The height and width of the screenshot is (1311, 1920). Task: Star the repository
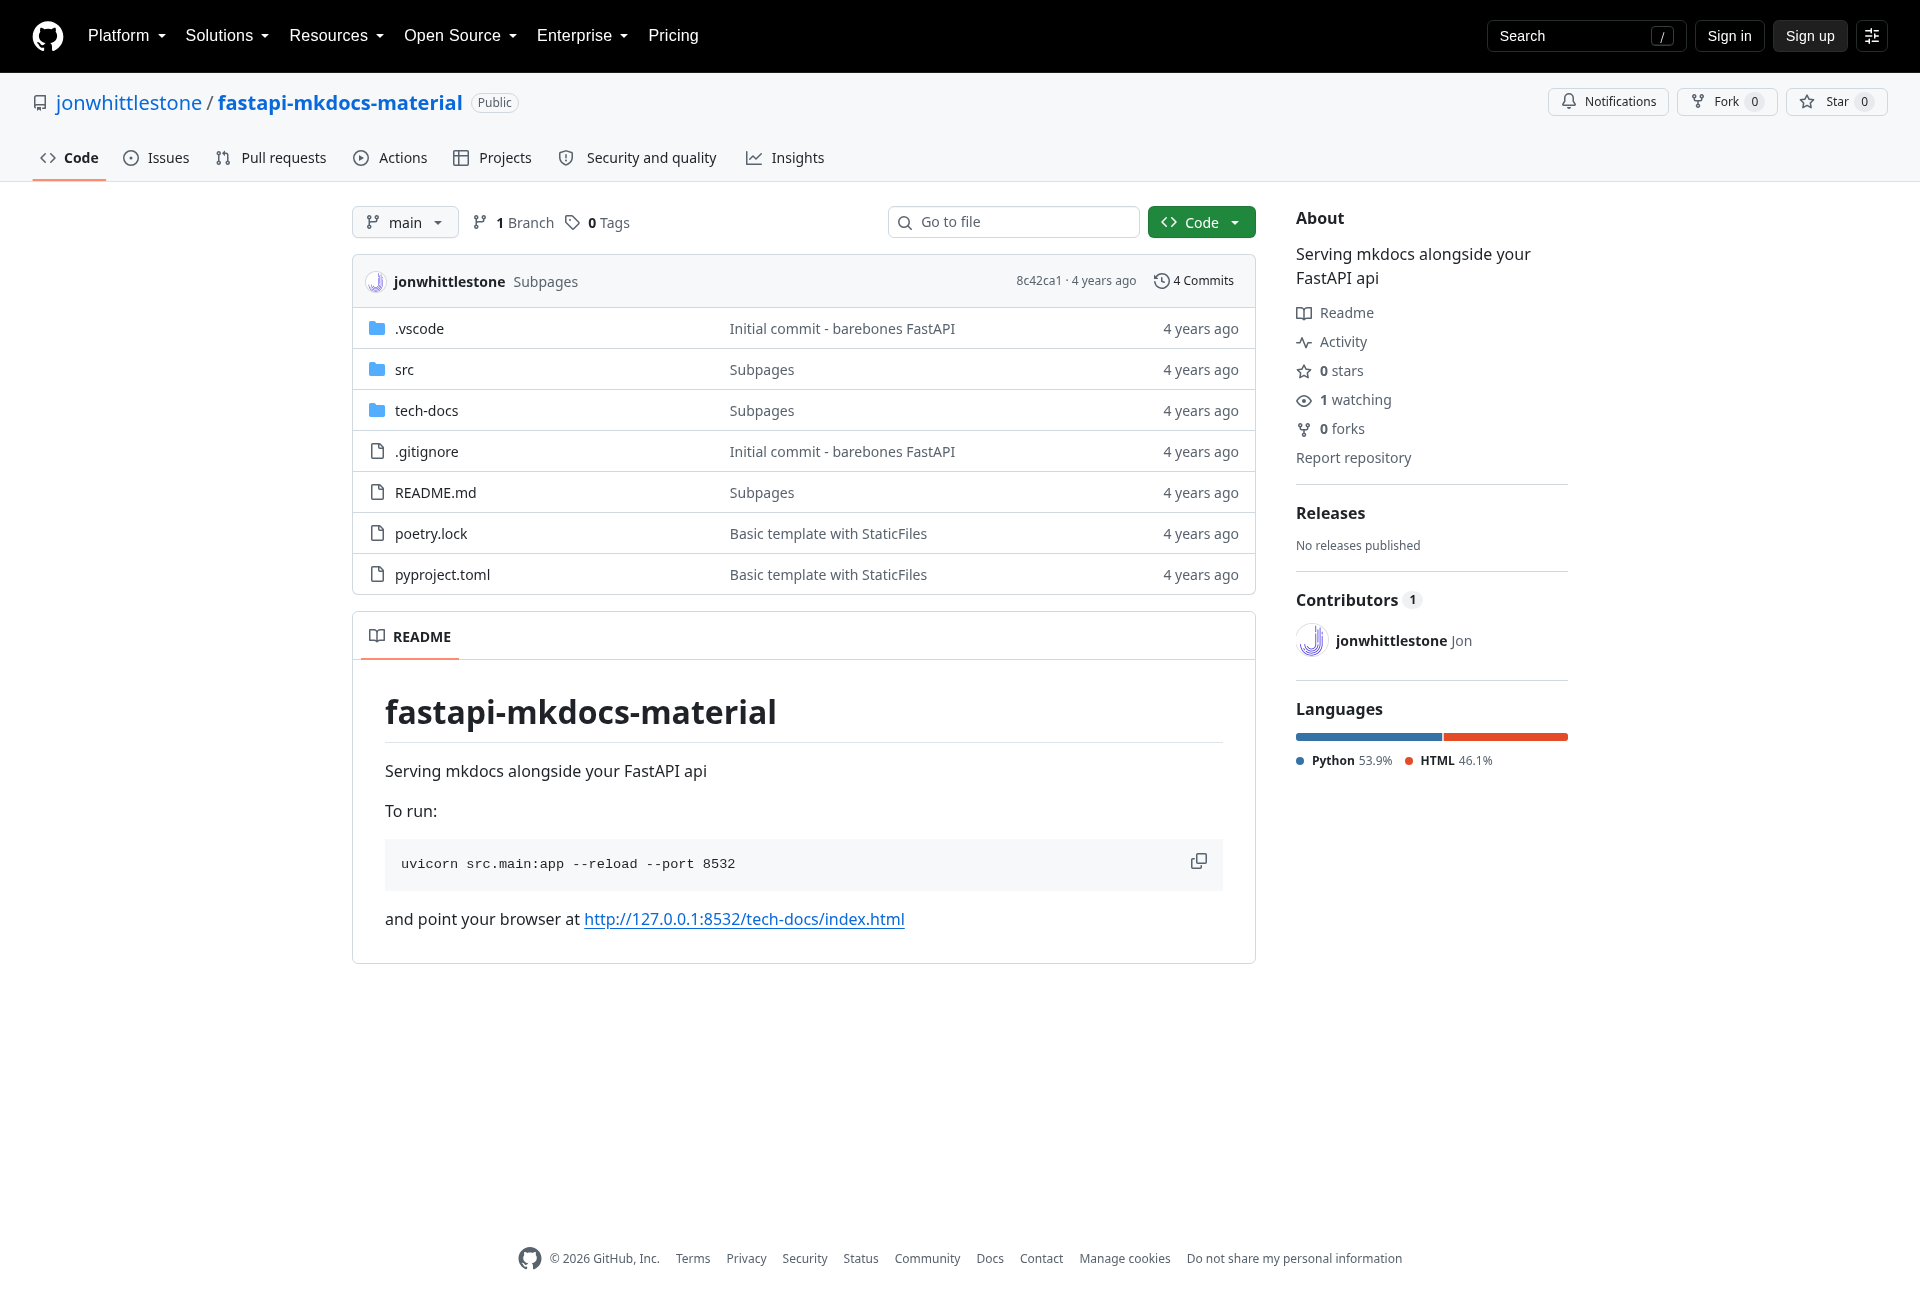tap(1836, 102)
